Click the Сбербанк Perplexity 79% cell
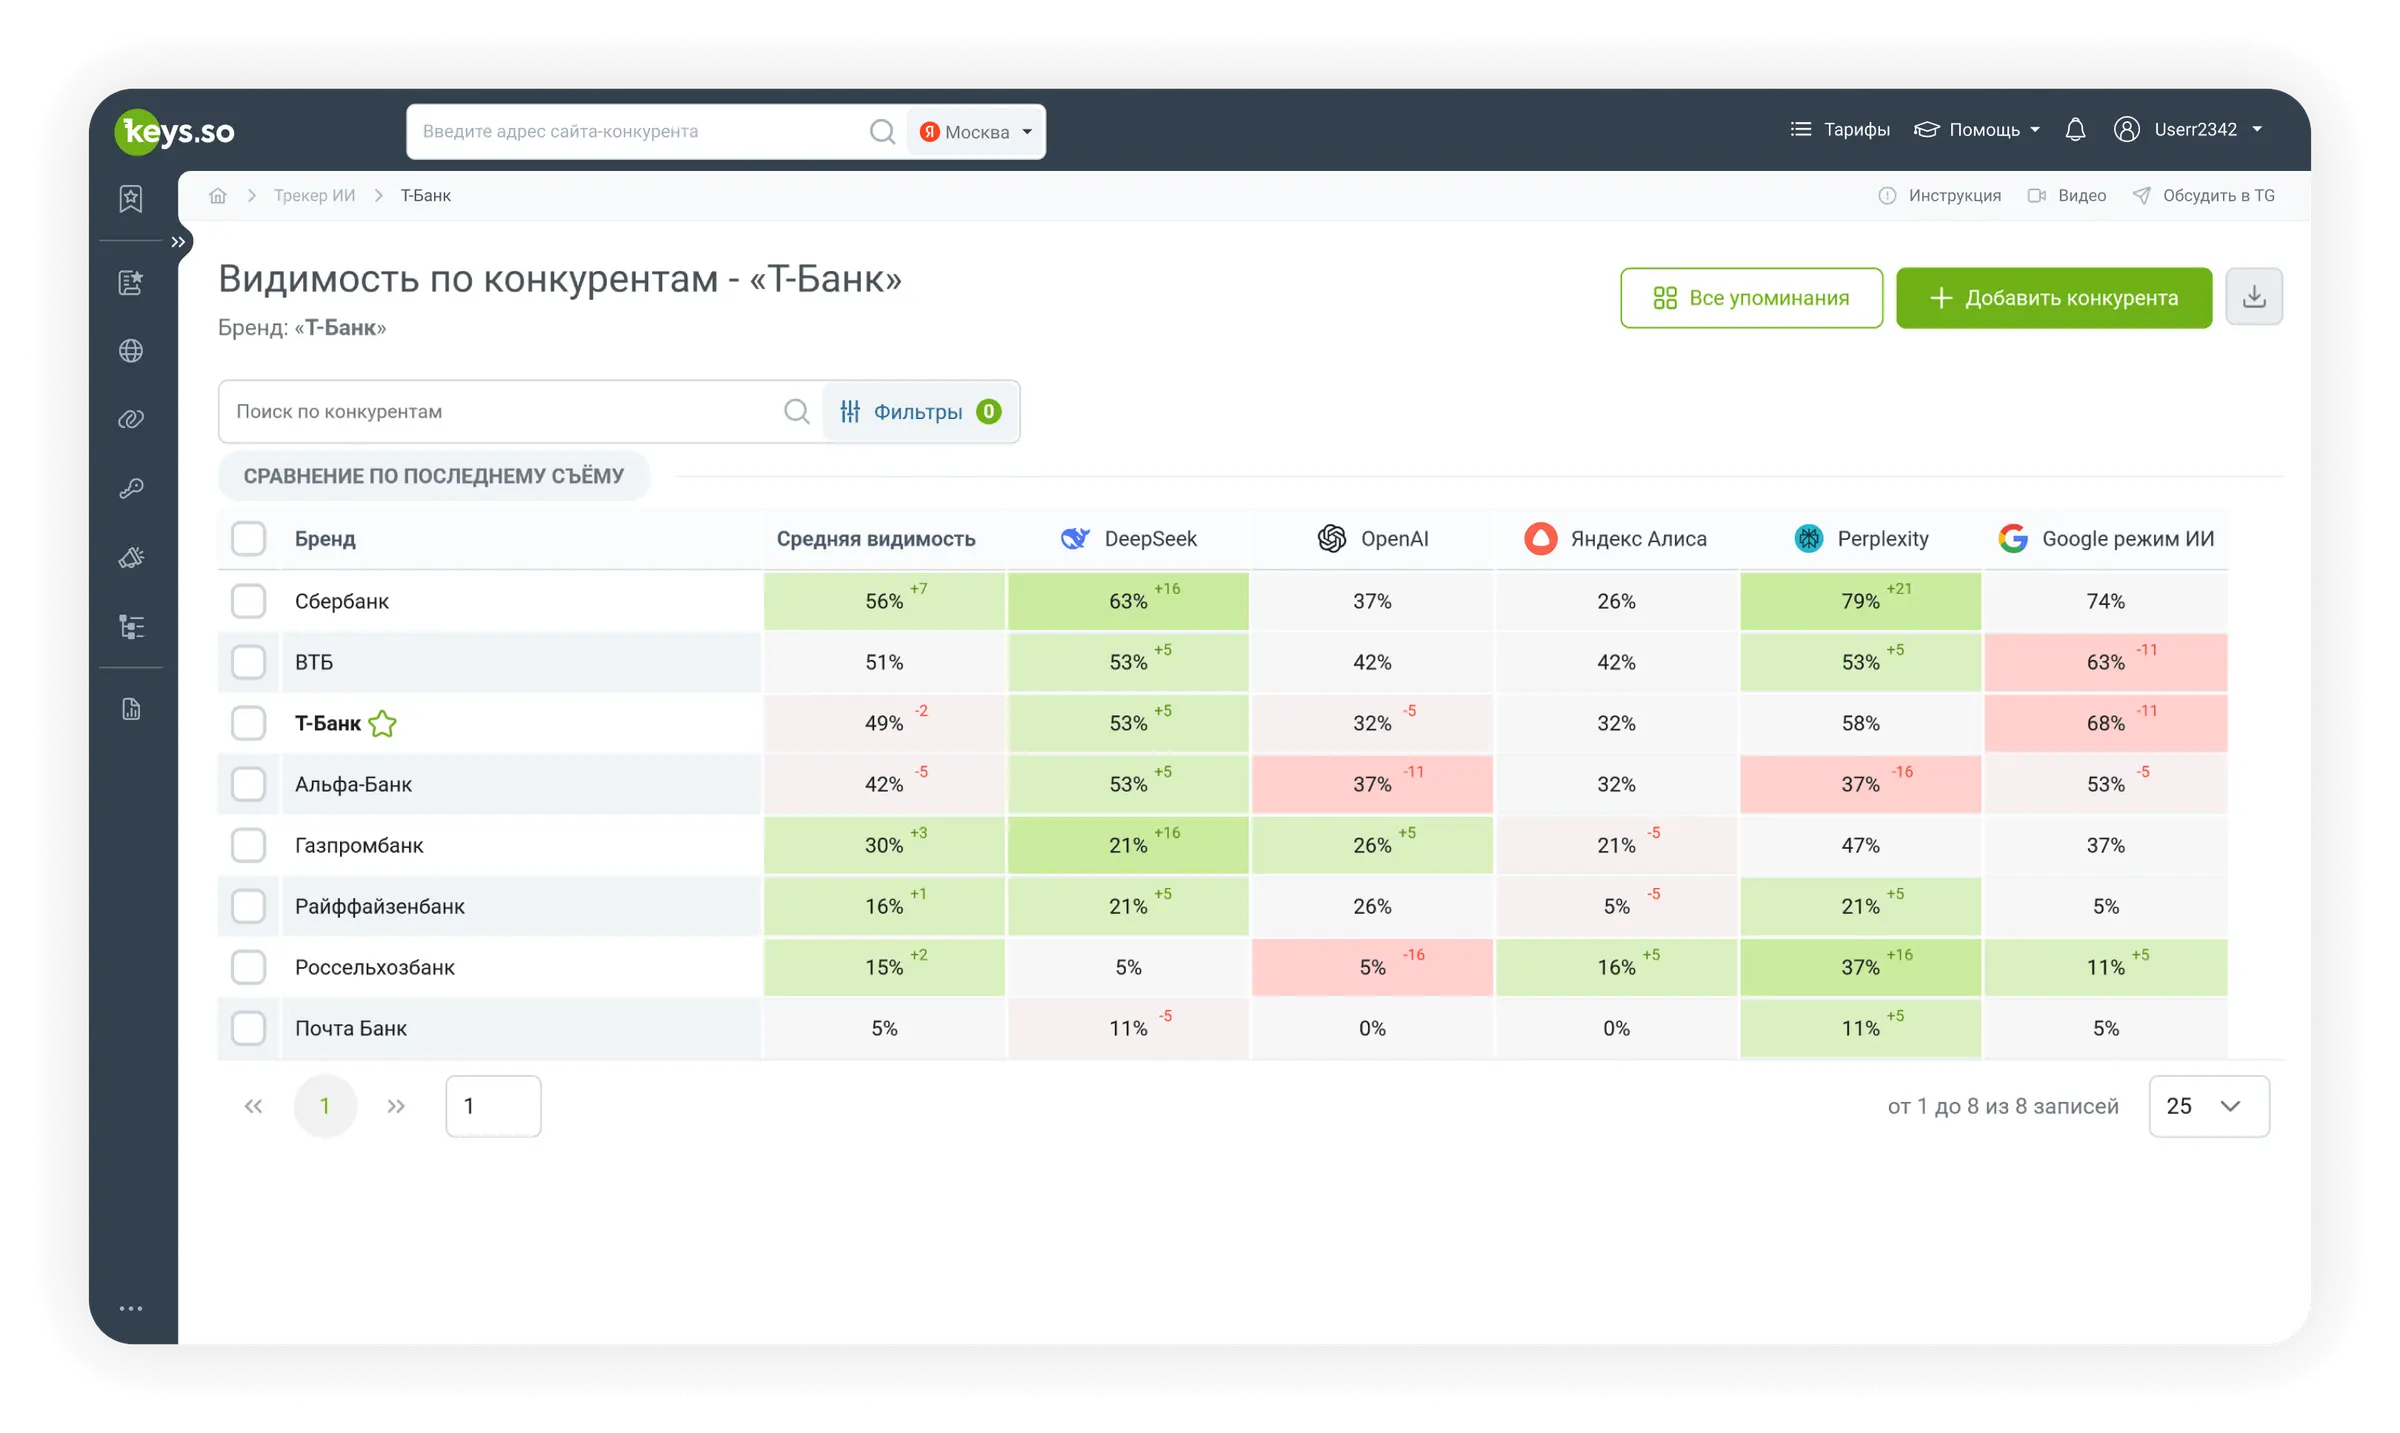2400x1433 pixels. click(x=1860, y=601)
